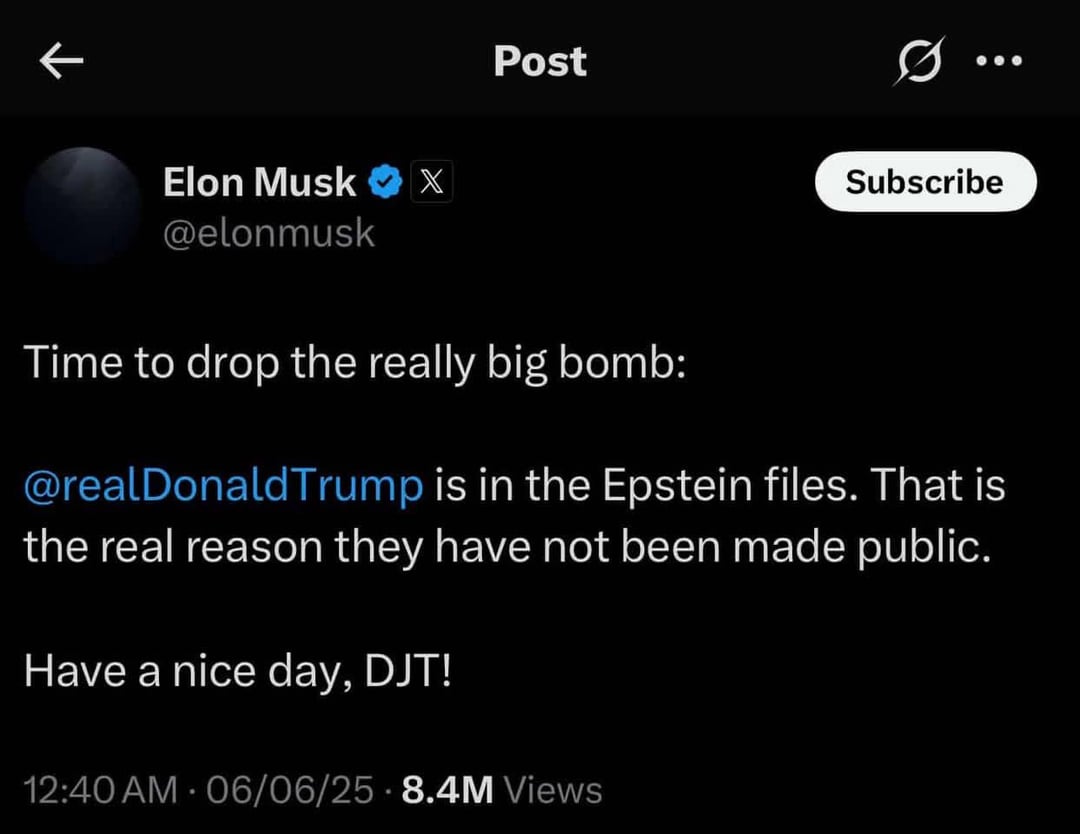Tap the 06/06/25 post date
Viewport: 1080px width, 834px height.
pos(288,791)
